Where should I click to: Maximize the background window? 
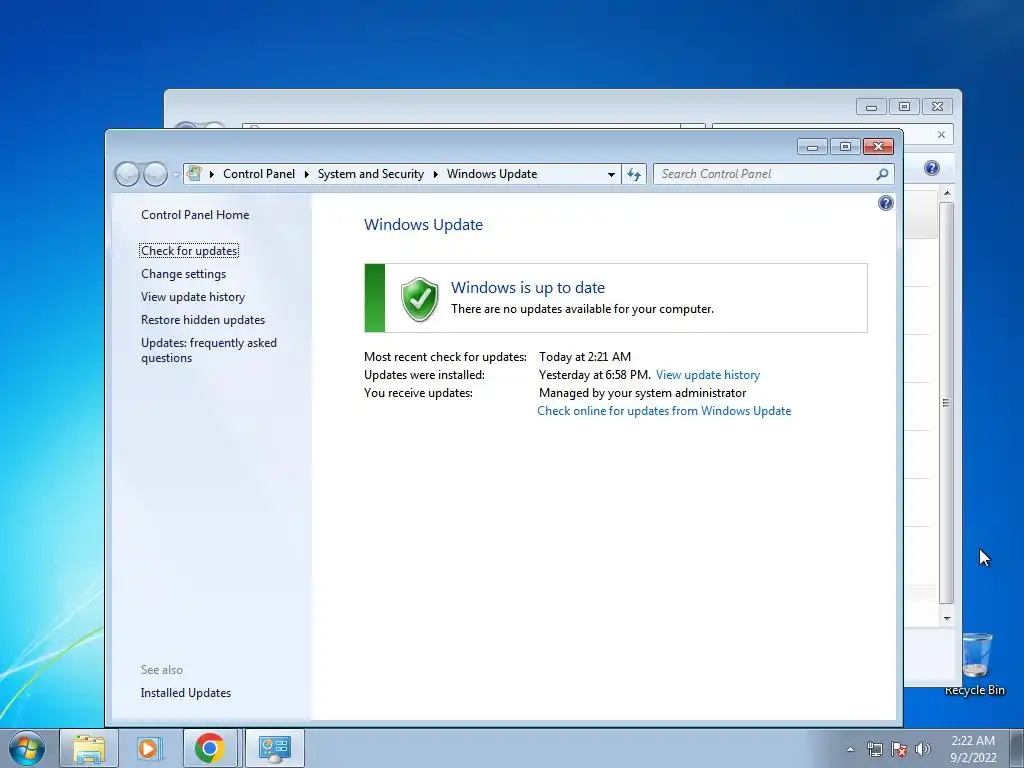pos(904,106)
